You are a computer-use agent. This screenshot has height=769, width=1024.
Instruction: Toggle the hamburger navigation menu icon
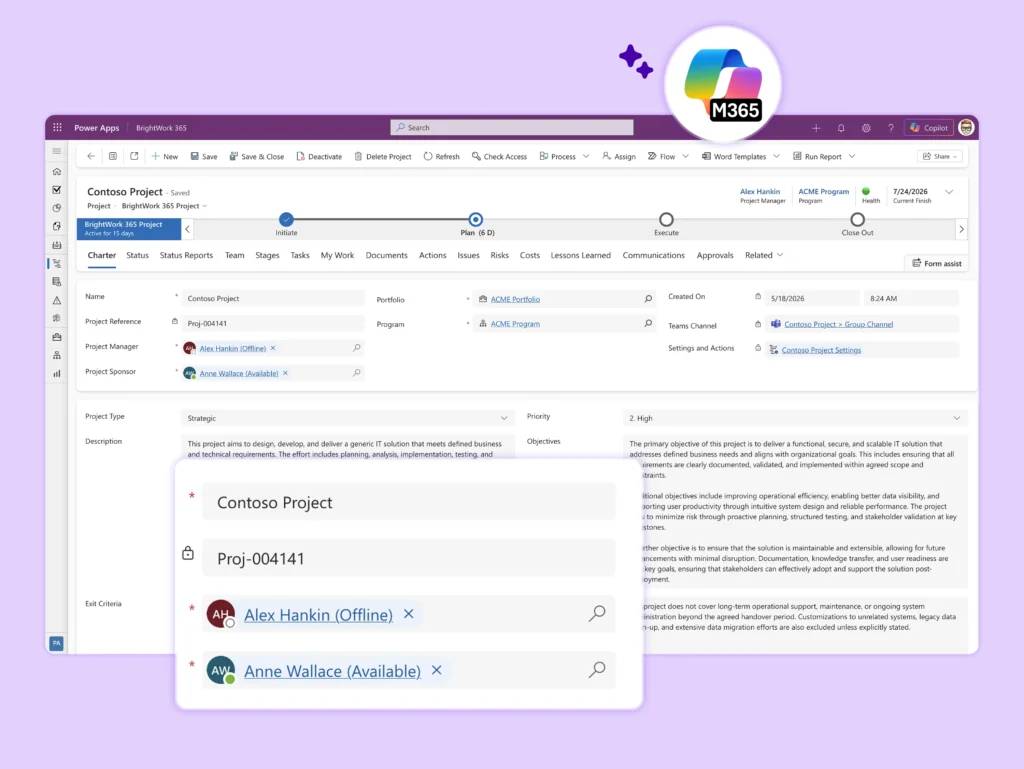(57, 151)
